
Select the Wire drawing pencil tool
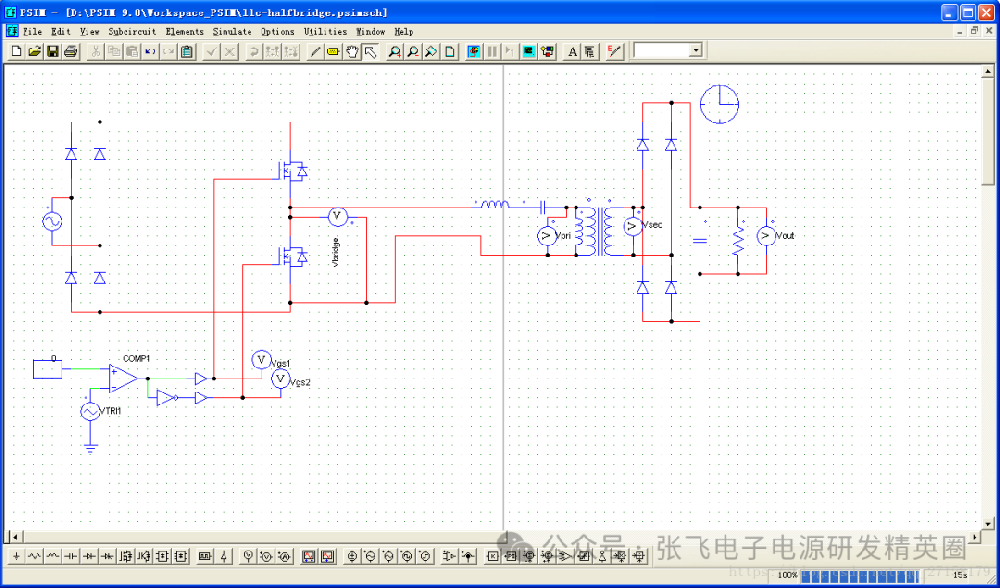click(x=314, y=52)
